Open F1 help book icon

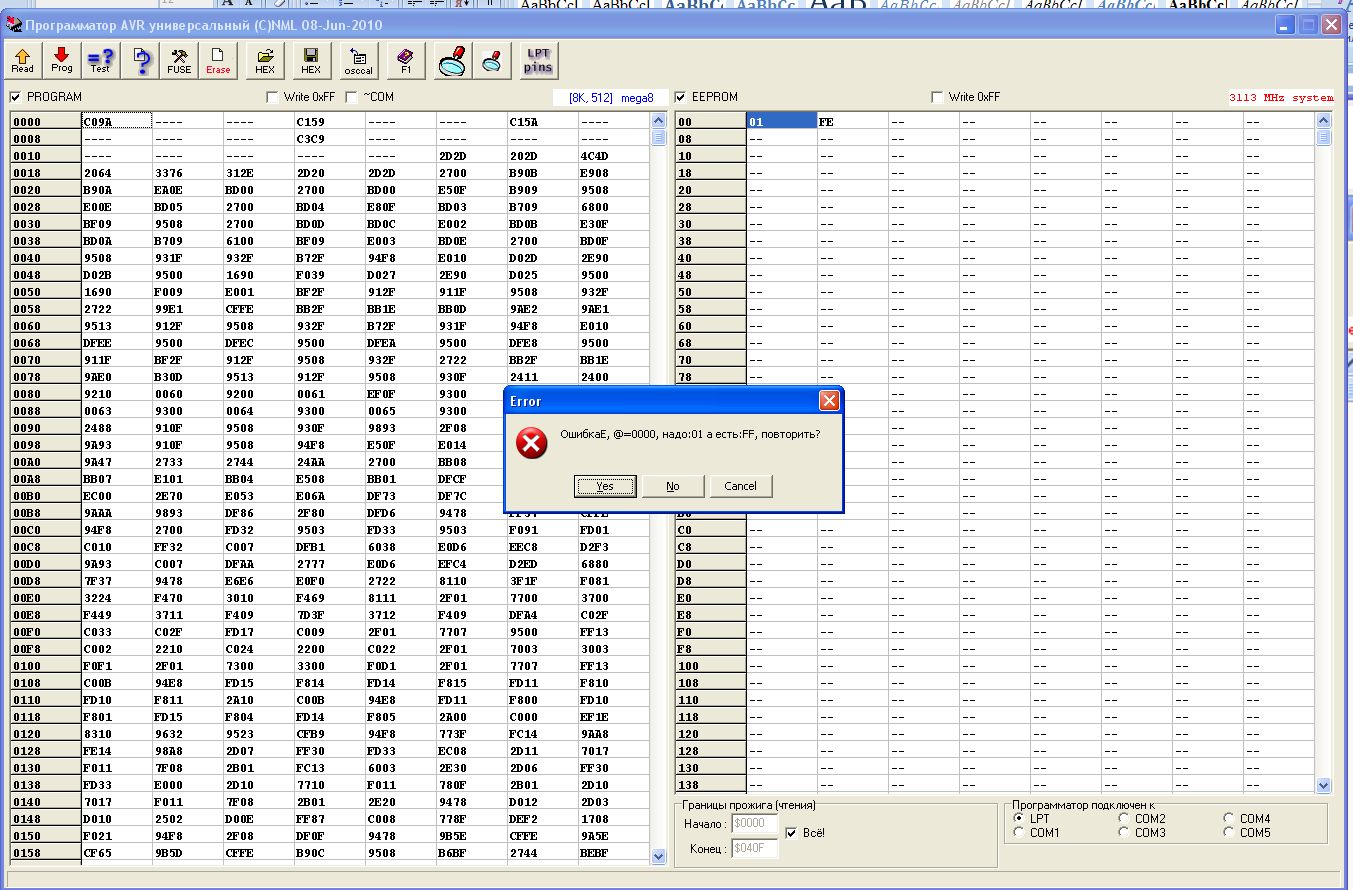click(x=405, y=61)
